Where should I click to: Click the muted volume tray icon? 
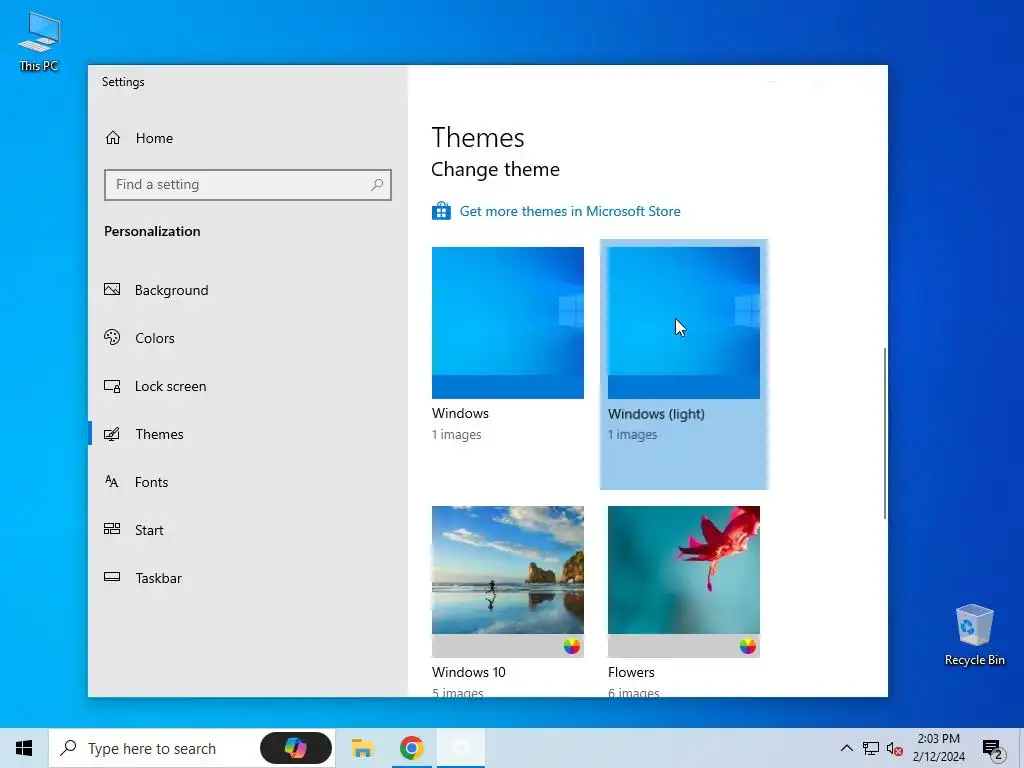(x=895, y=748)
